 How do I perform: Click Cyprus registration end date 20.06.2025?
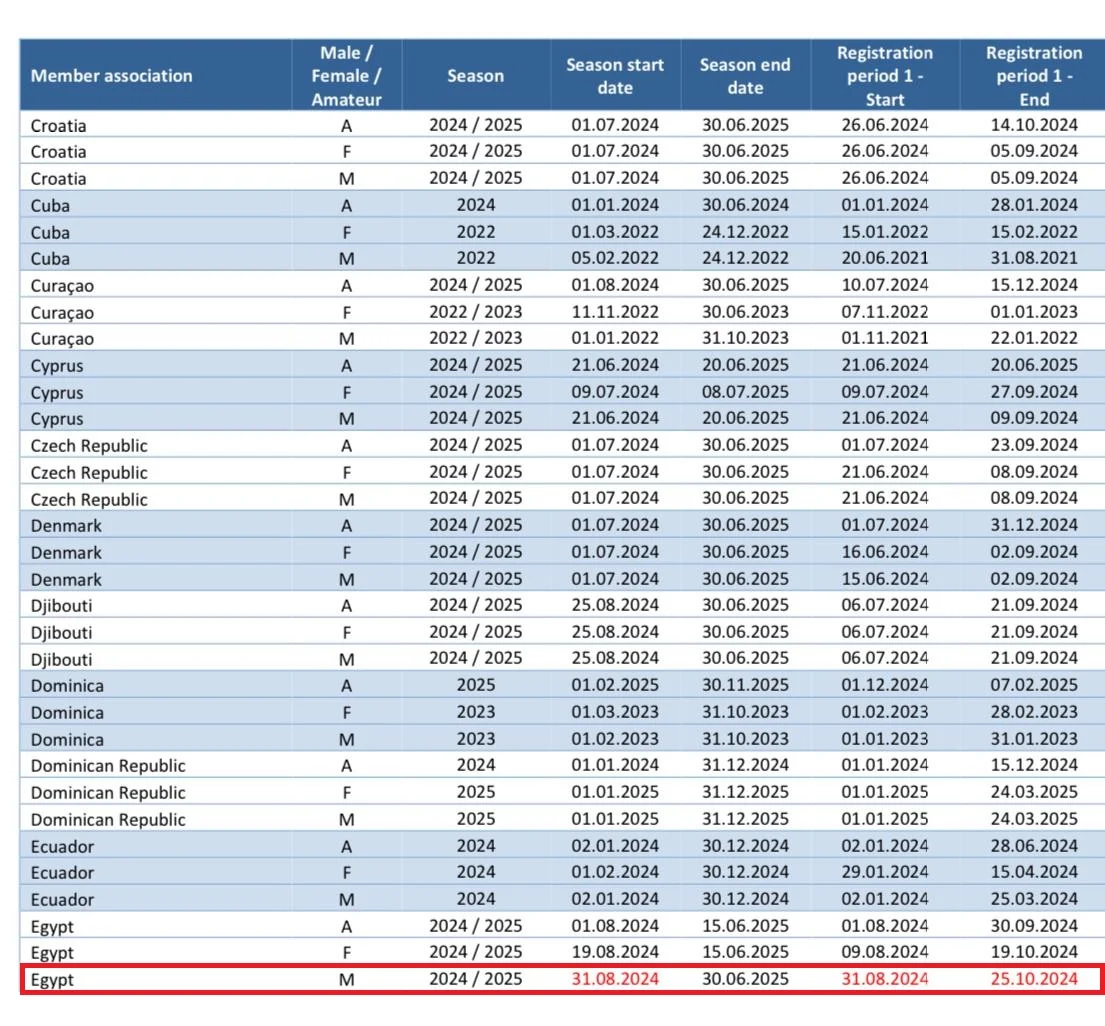point(1034,366)
